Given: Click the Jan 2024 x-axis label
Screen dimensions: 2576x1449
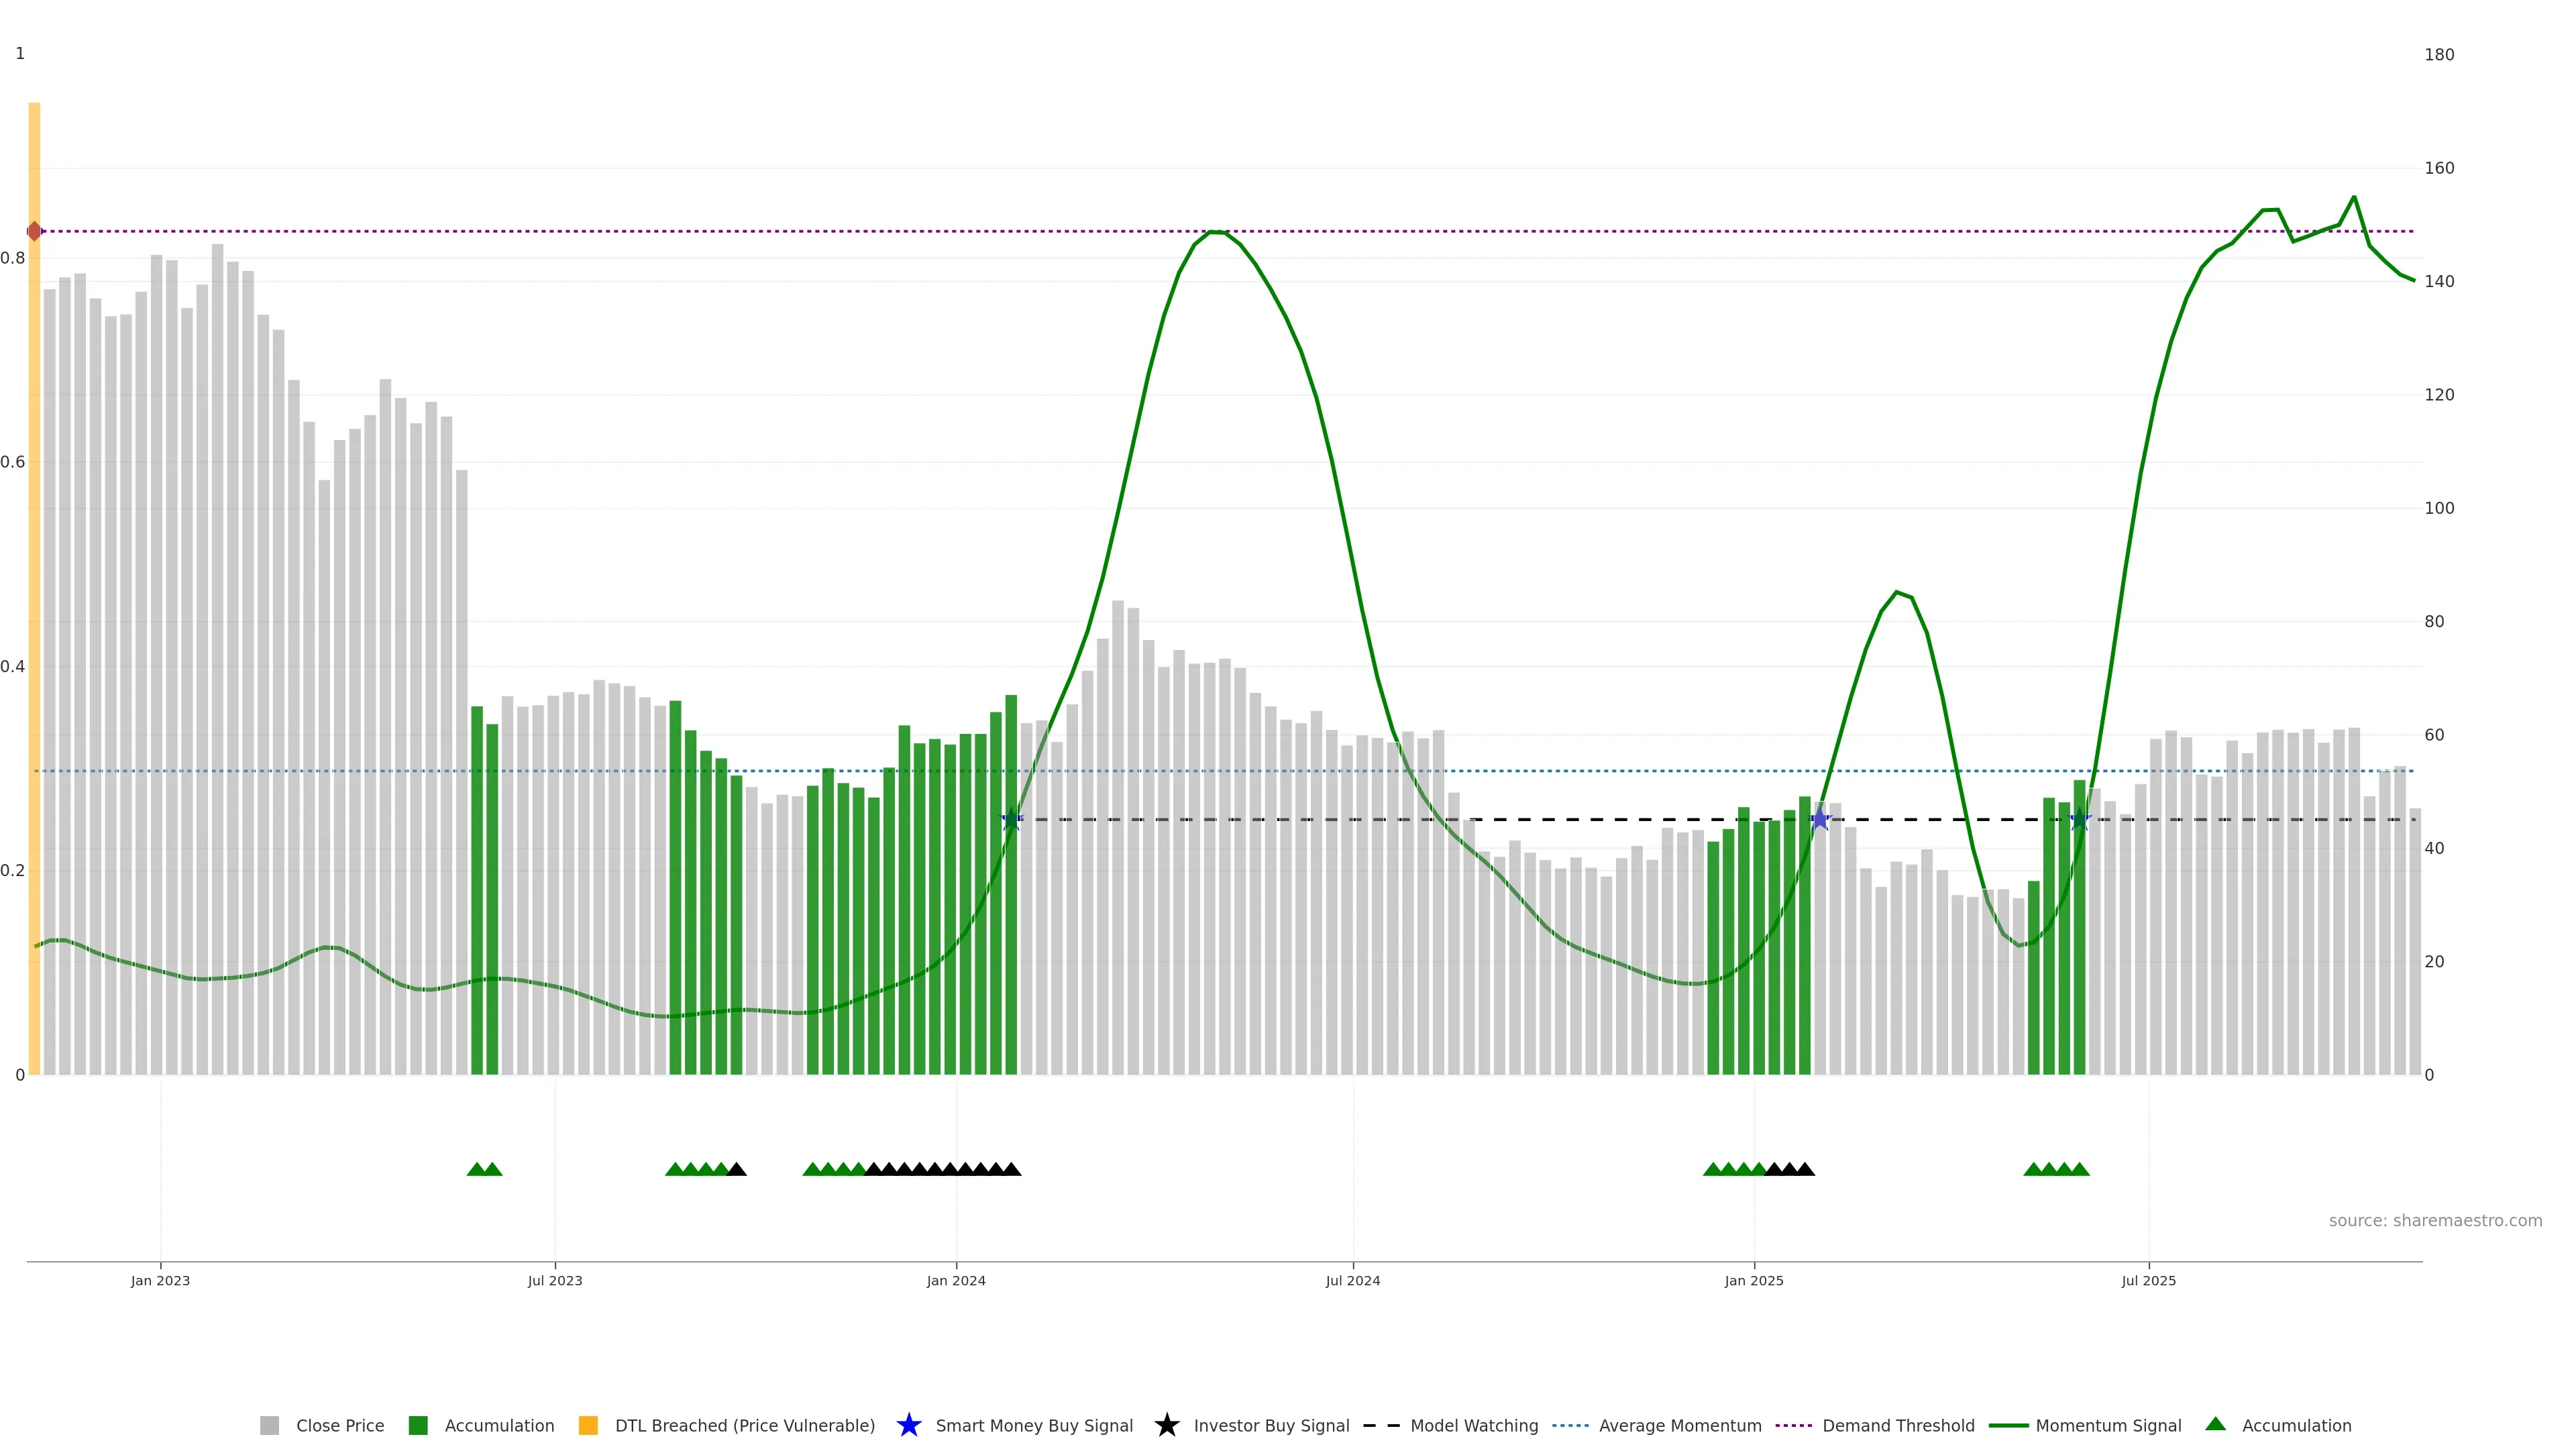Looking at the screenshot, I should [955, 1281].
